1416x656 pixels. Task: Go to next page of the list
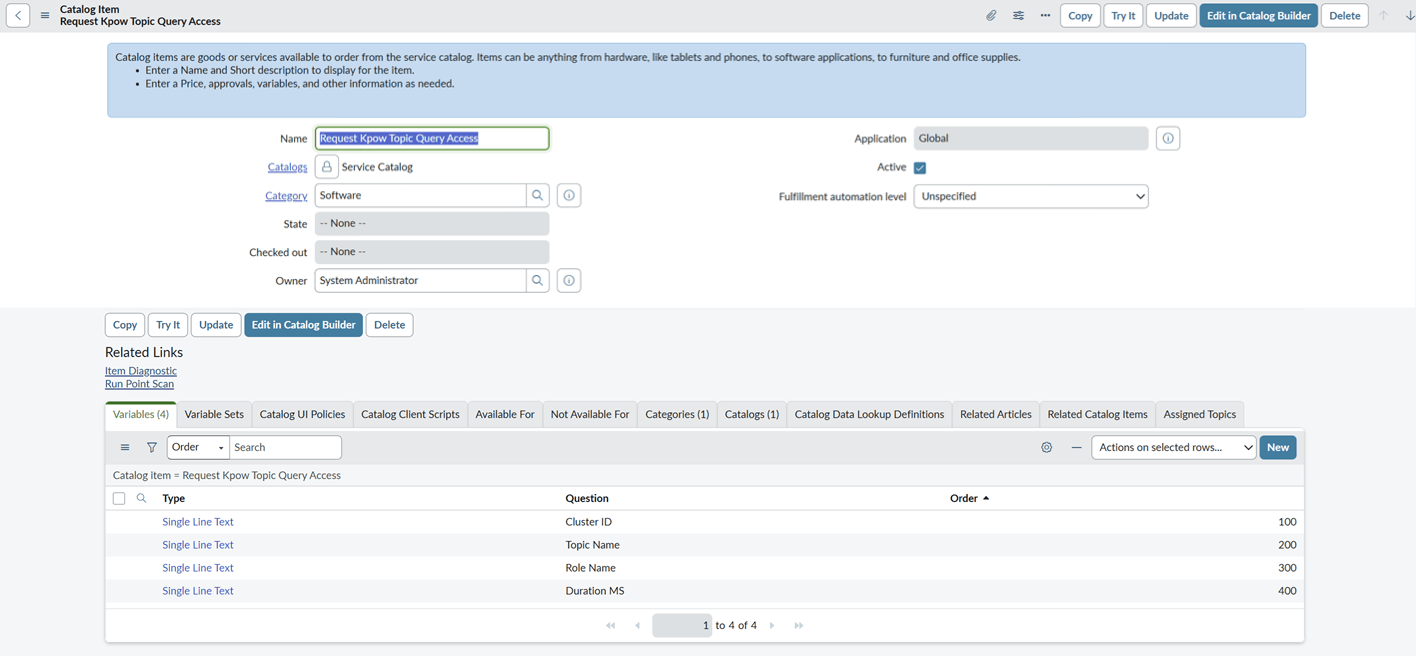[772, 626]
